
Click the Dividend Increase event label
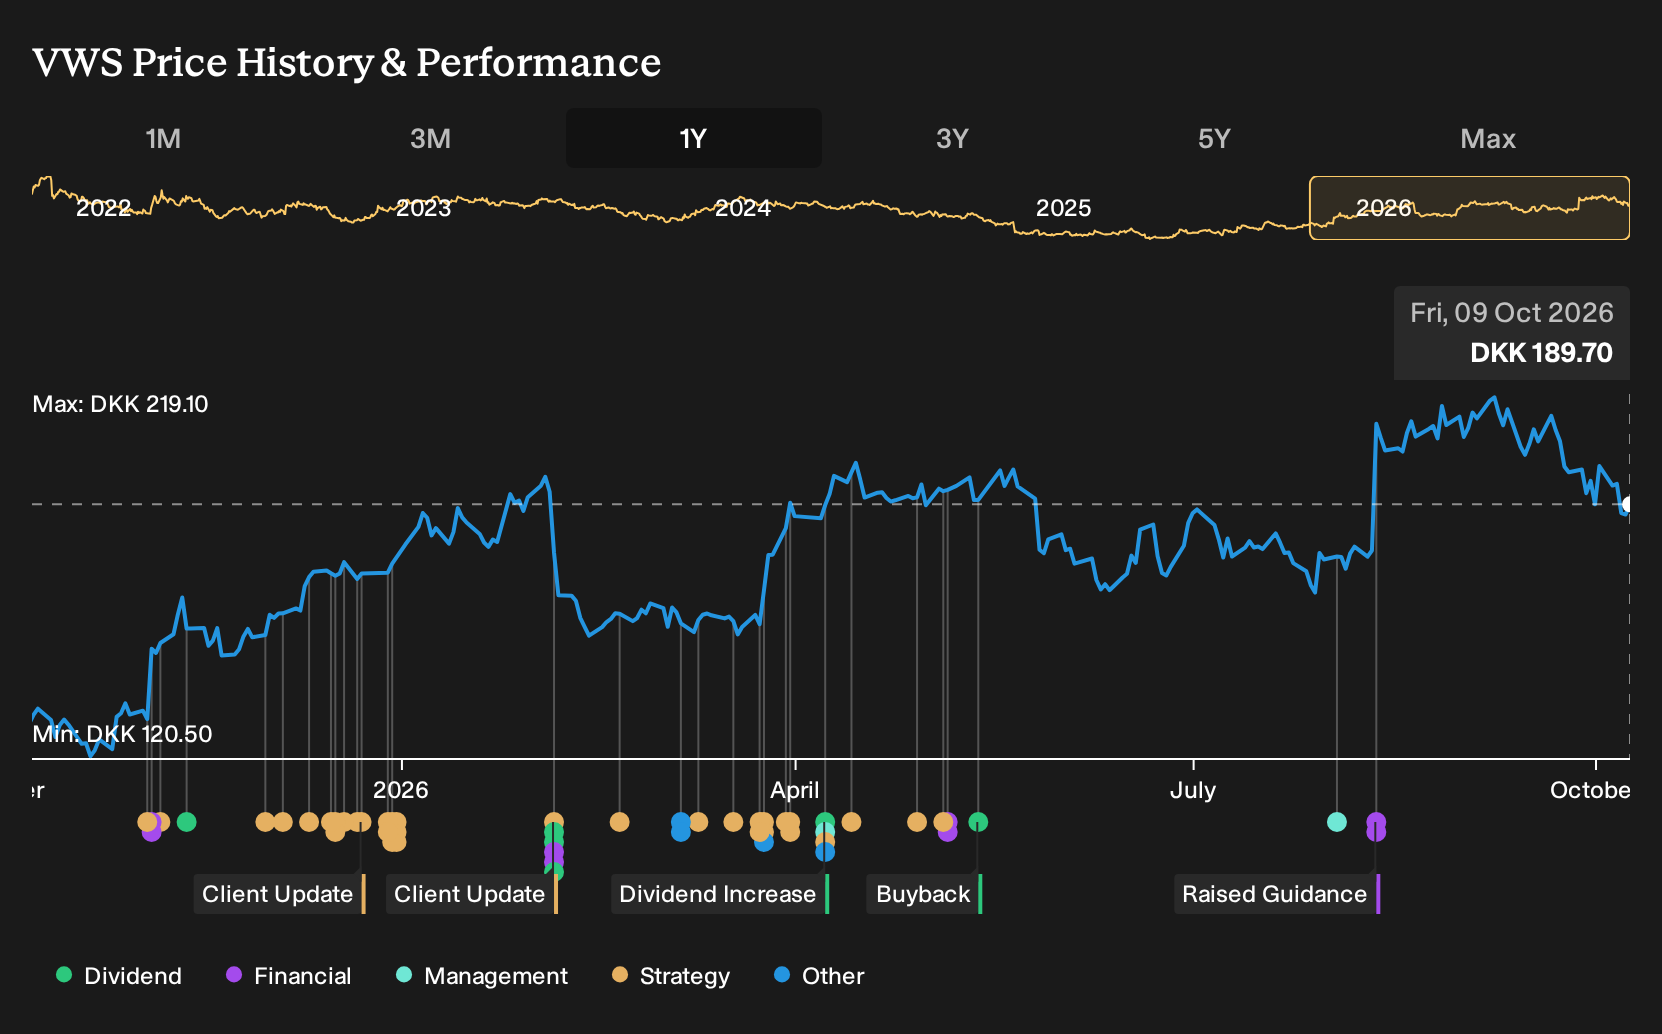coord(719,894)
